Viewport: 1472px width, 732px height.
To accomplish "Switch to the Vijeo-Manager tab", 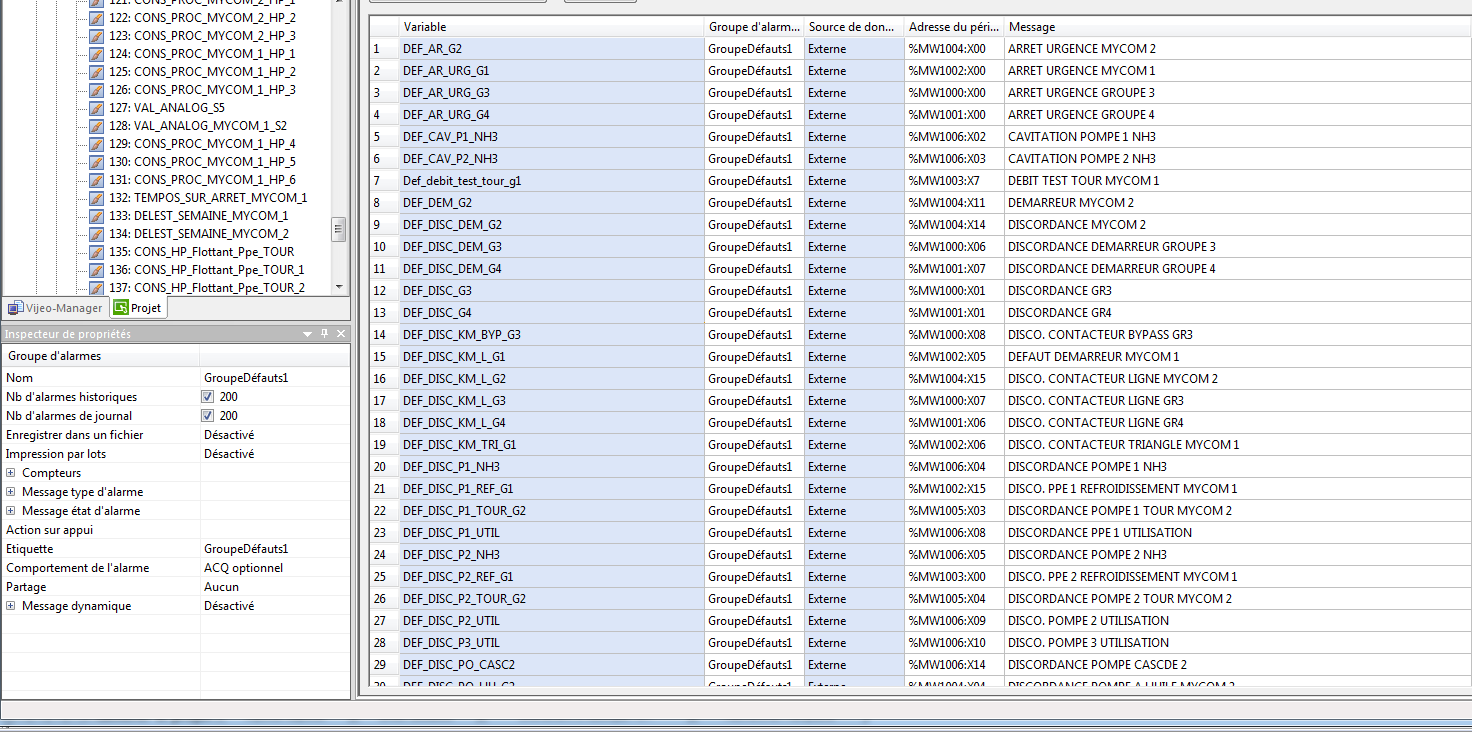I will (x=56, y=308).
